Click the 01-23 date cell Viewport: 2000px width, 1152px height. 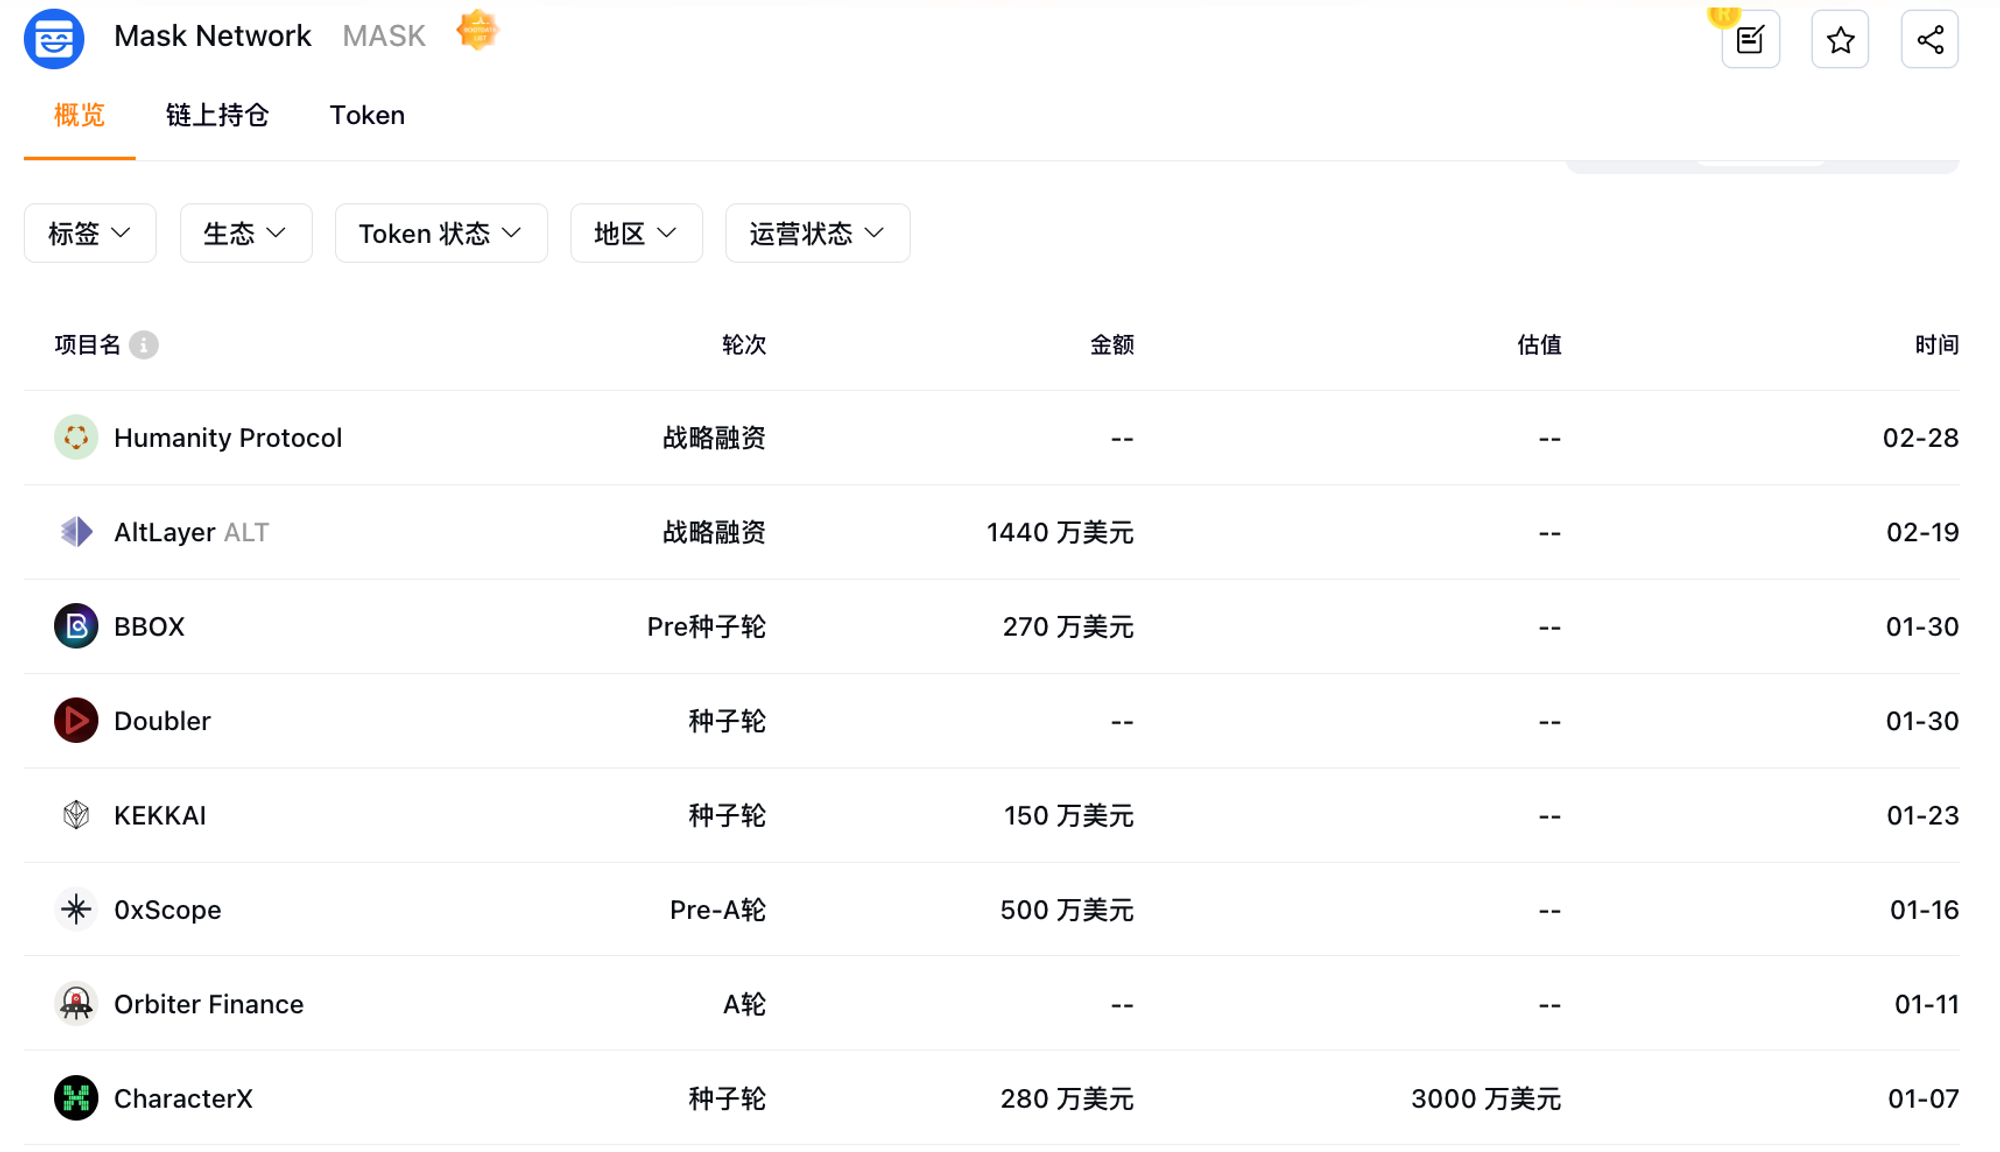[x=1922, y=815]
